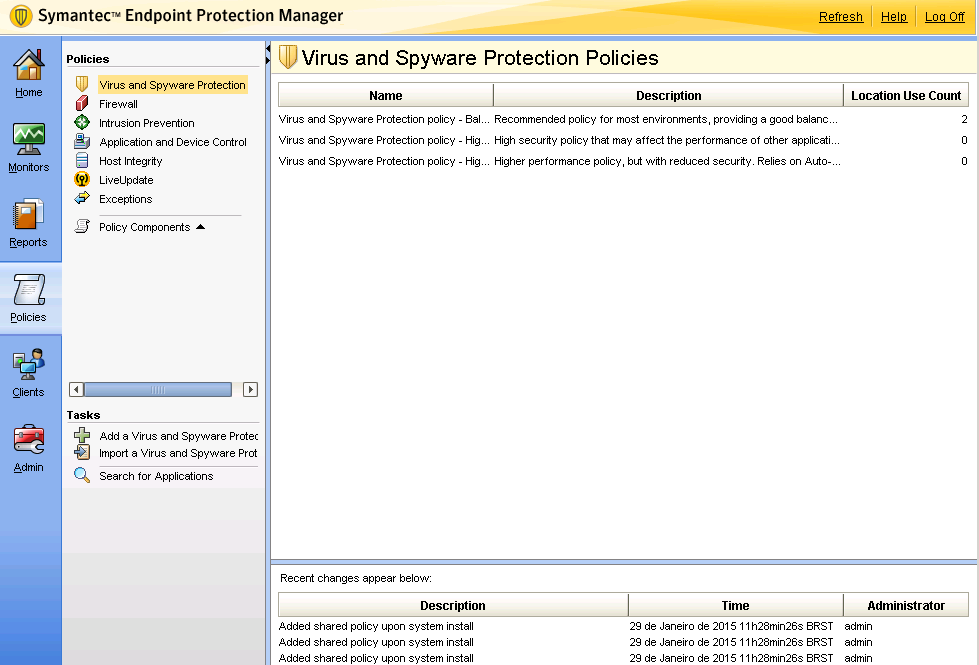The height and width of the screenshot is (665, 979).
Task: Click the Firewall policy icon
Action: [x=82, y=104]
